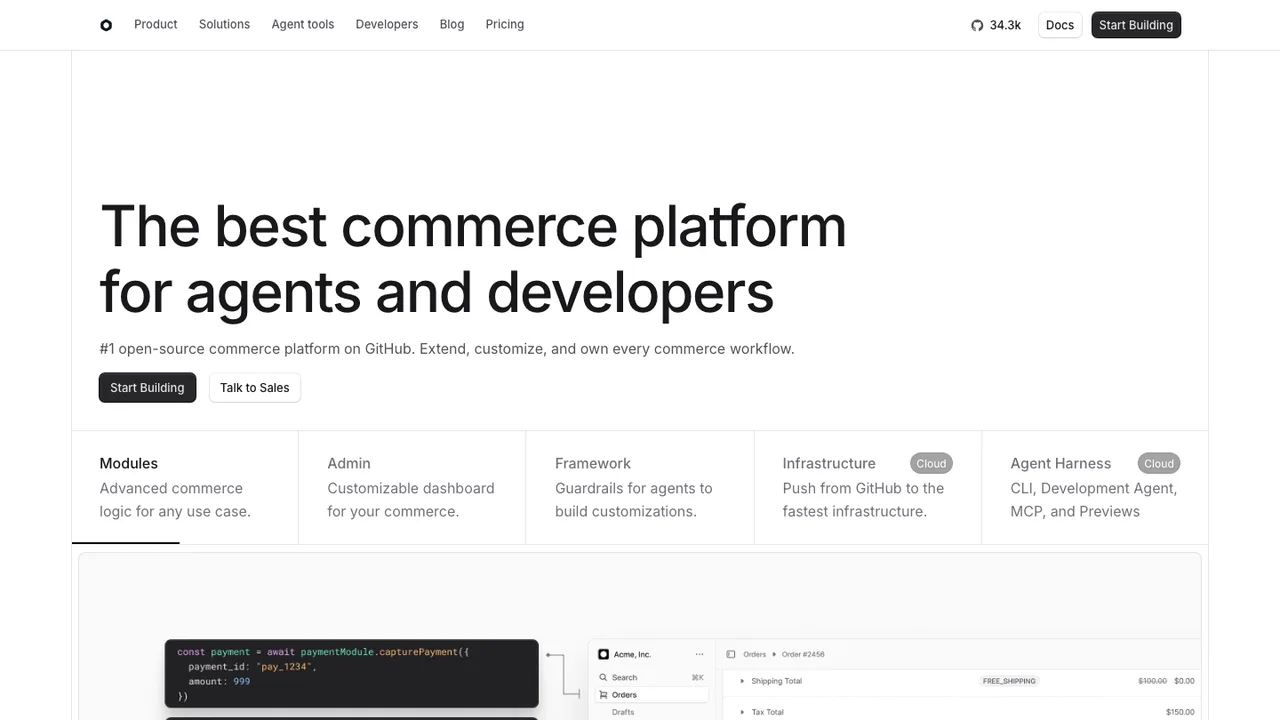Select Drafts in the Acme sidebar
The height and width of the screenshot is (720, 1280).
(623, 712)
